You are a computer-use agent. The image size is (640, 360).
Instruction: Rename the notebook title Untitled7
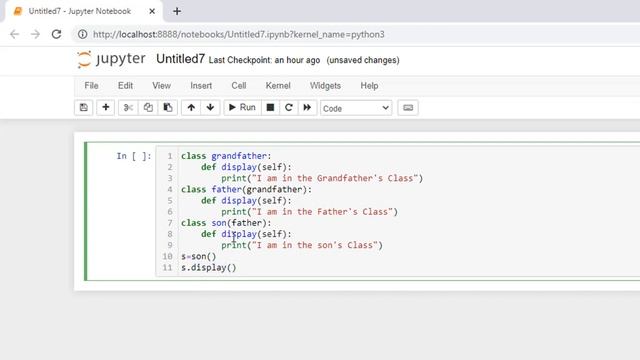click(180, 59)
